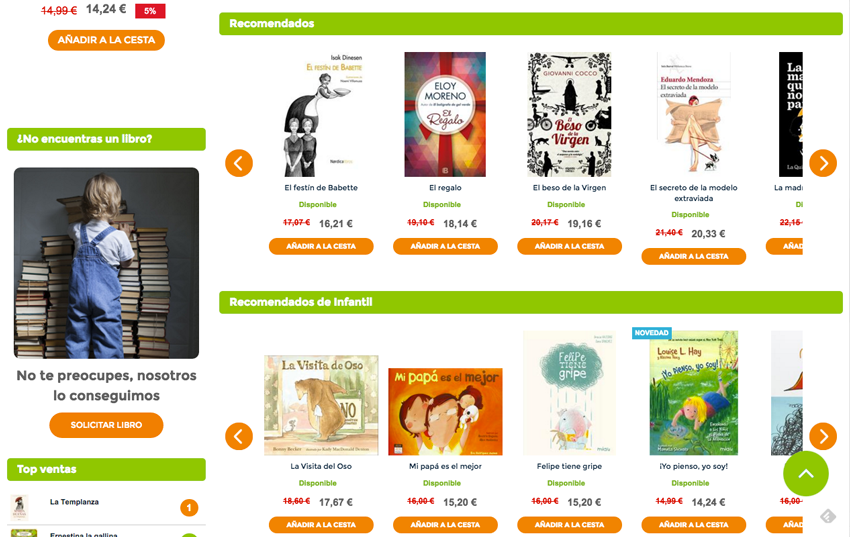The width and height of the screenshot is (850, 537).
Task: Add El festín de Babette to basket
Action: (321, 246)
